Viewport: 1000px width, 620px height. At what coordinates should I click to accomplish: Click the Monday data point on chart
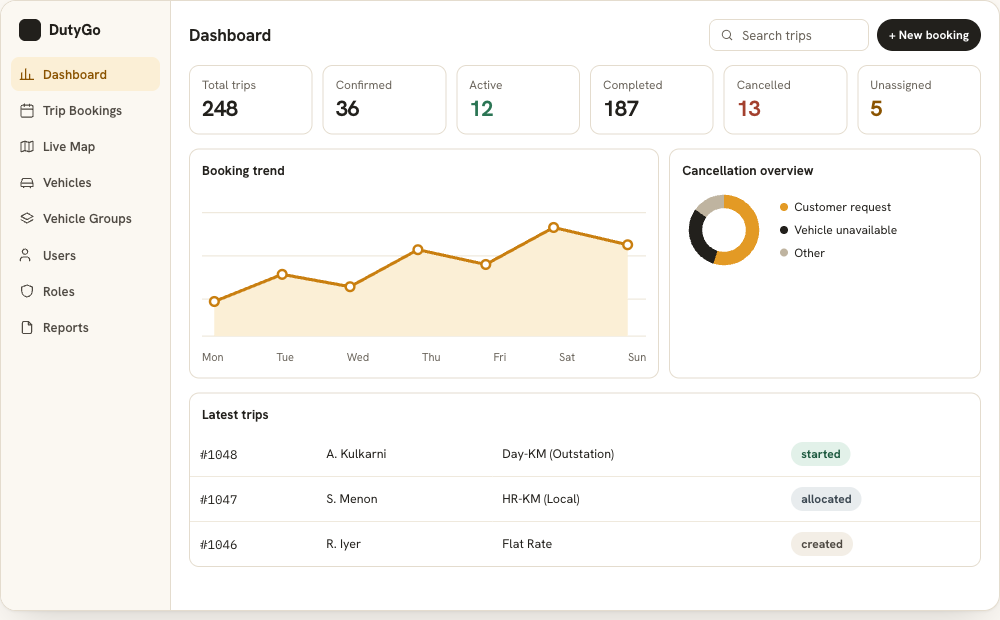(214, 302)
